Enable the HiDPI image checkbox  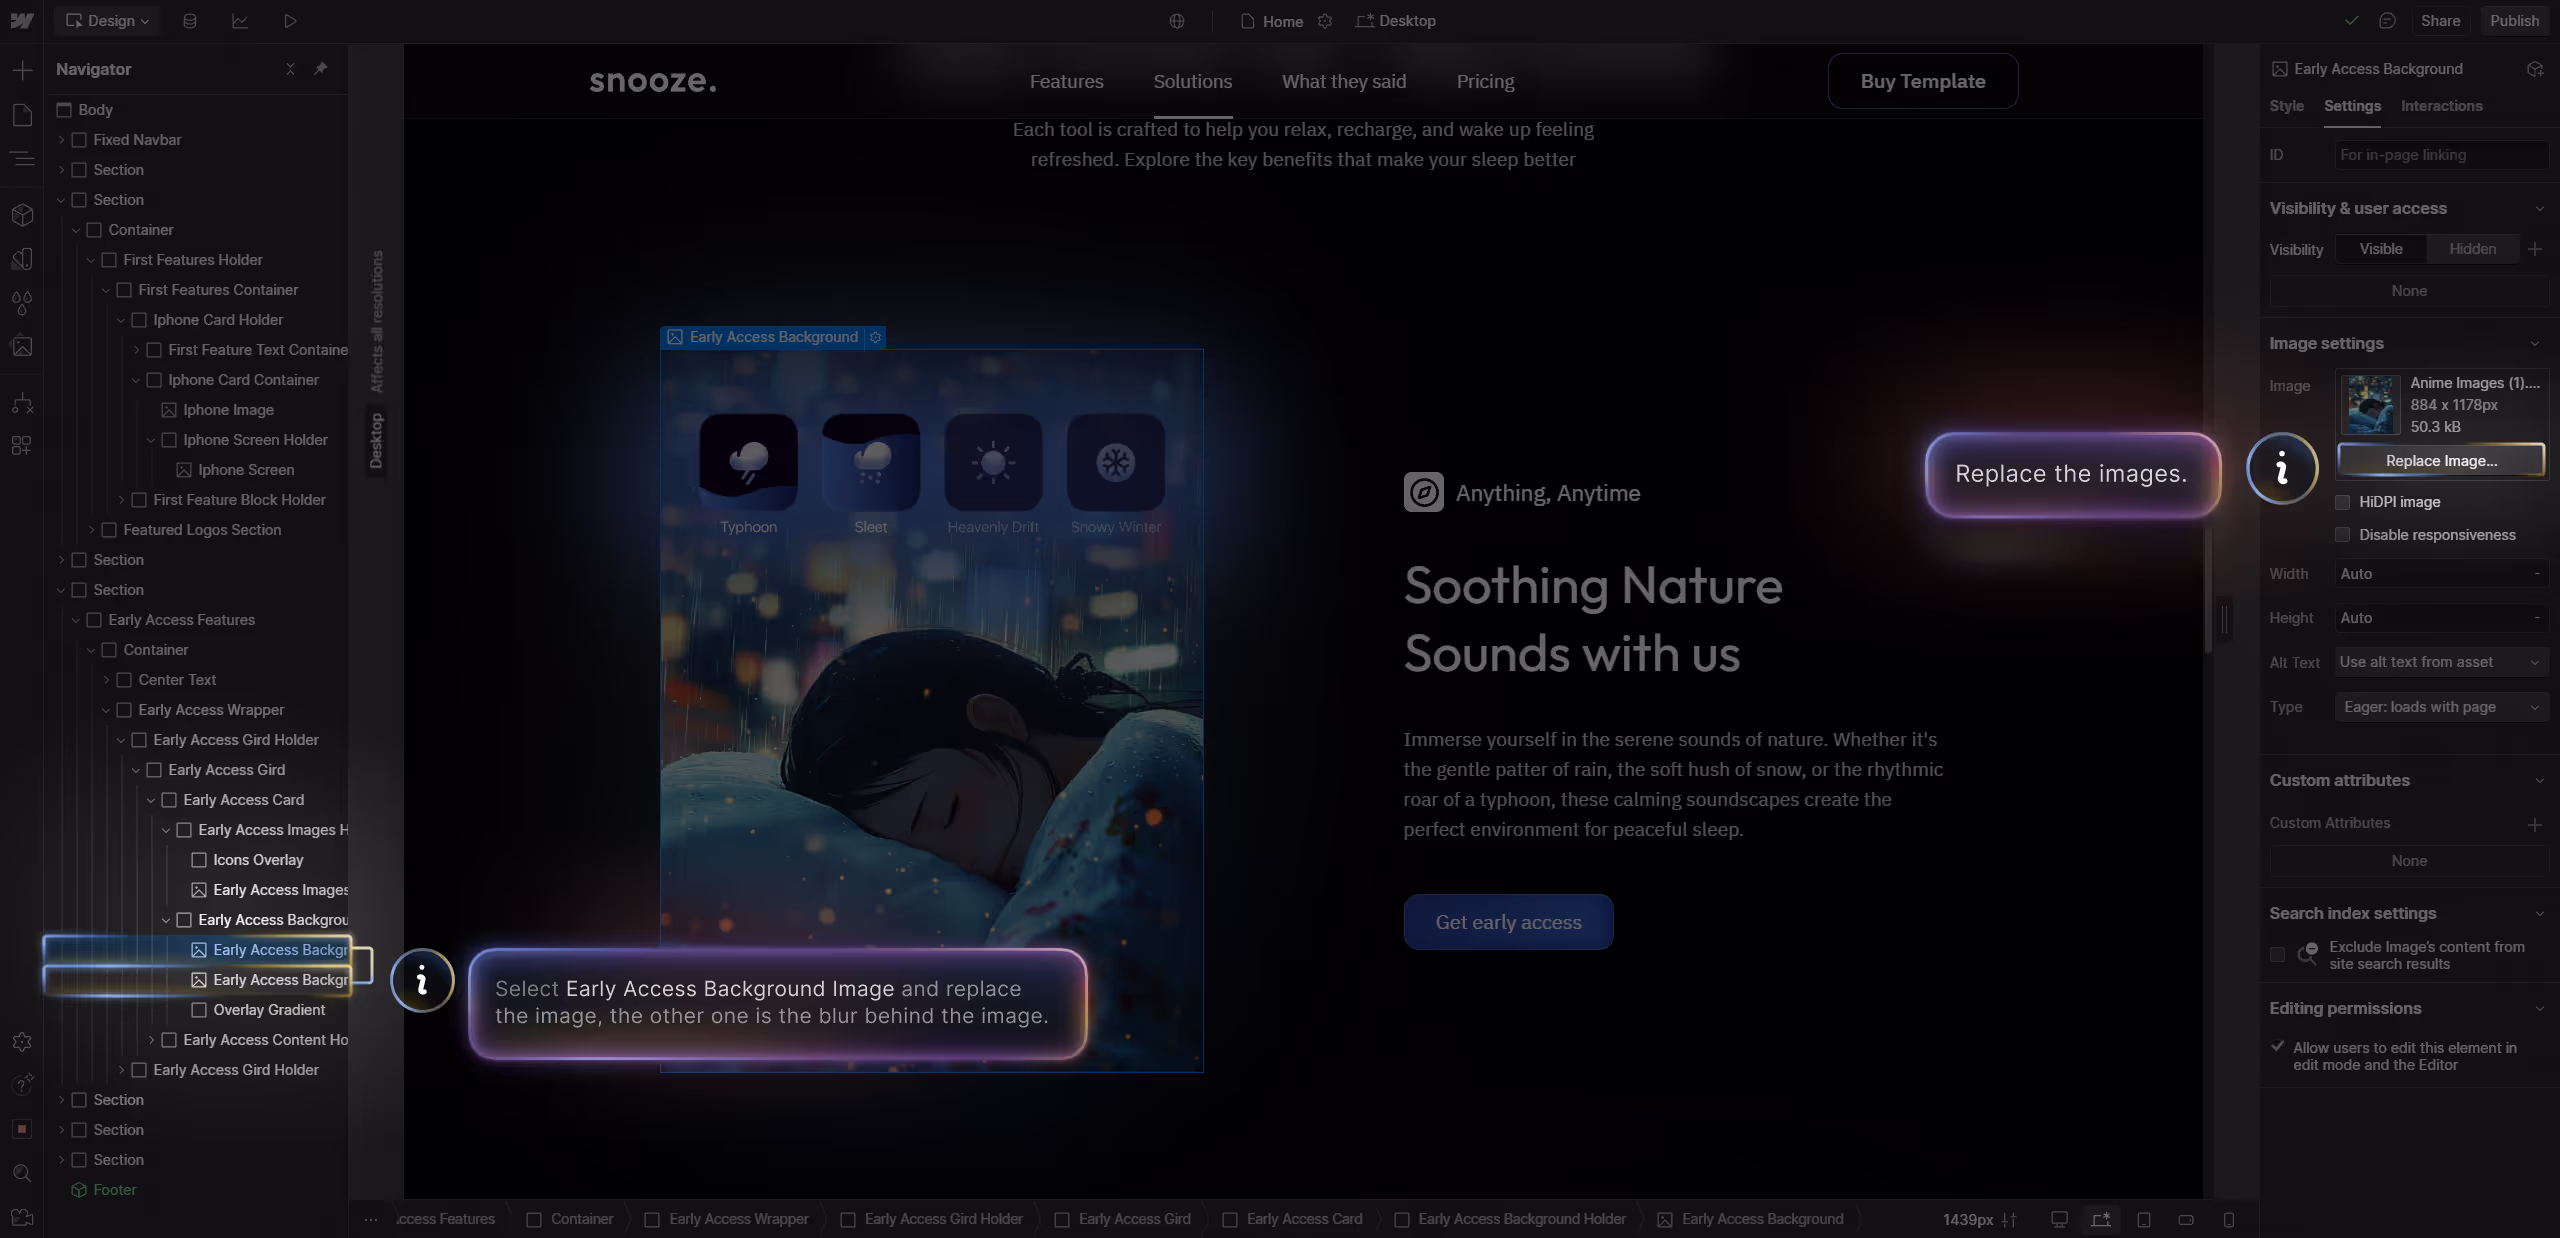click(x=2342, y=502)
